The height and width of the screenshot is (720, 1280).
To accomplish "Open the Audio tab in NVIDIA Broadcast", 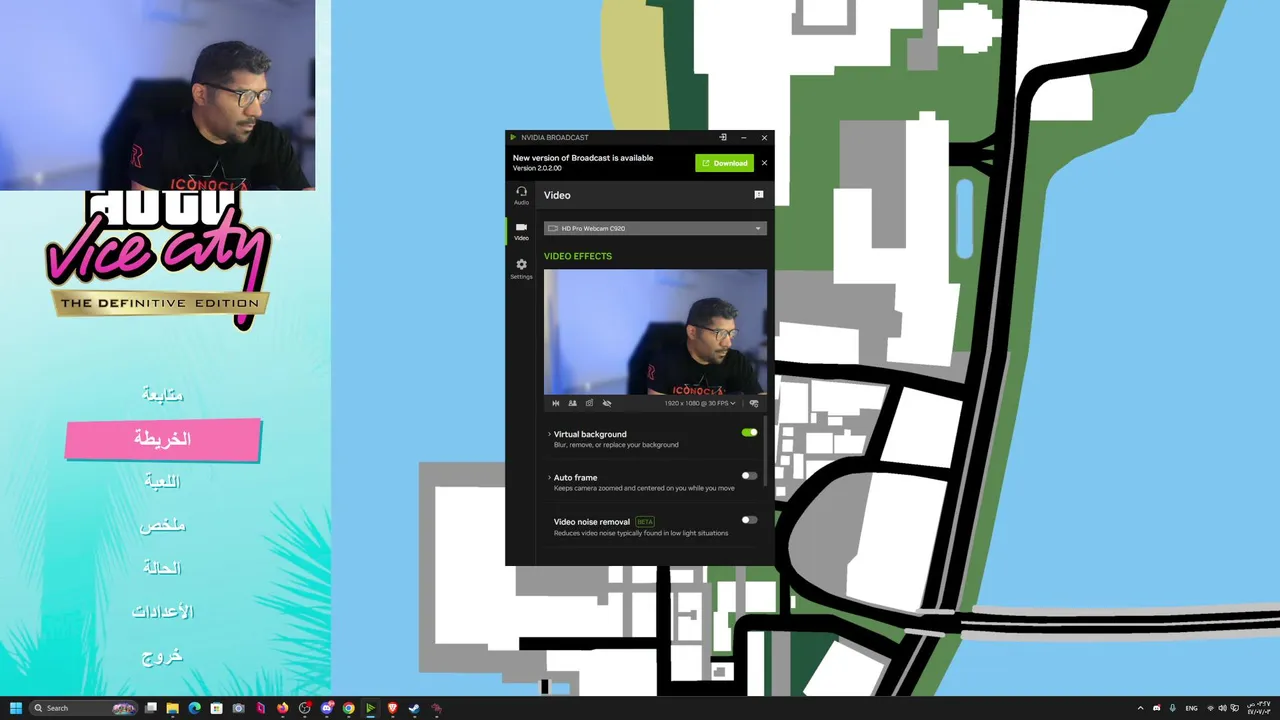I will coord(521,195).
